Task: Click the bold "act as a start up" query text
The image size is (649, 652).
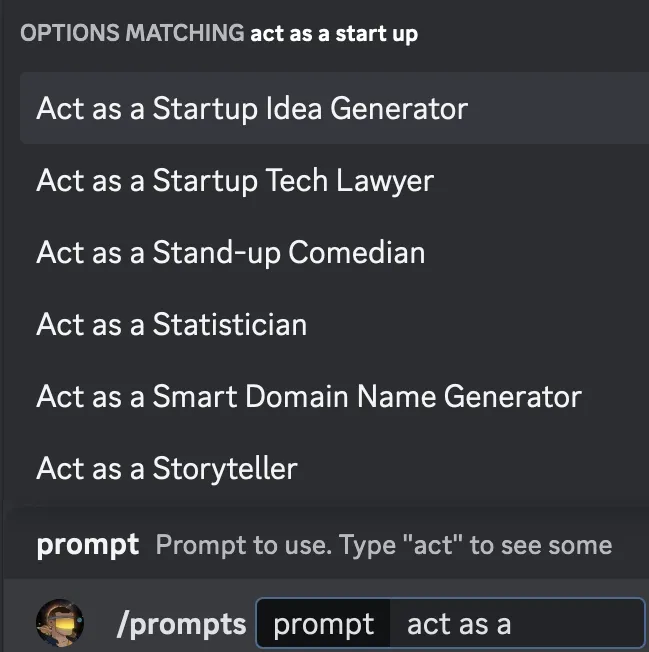Action: point(334,33)
